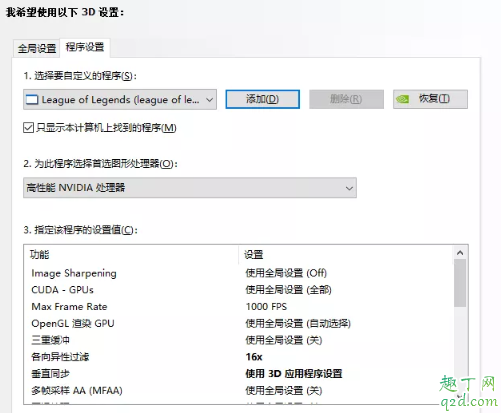Viewport: 501px width, 413px height.
Task: Toggle 只显示本计算机上找到的程序 checkbox
Action: pyautogui.click(x=28, y=128)
